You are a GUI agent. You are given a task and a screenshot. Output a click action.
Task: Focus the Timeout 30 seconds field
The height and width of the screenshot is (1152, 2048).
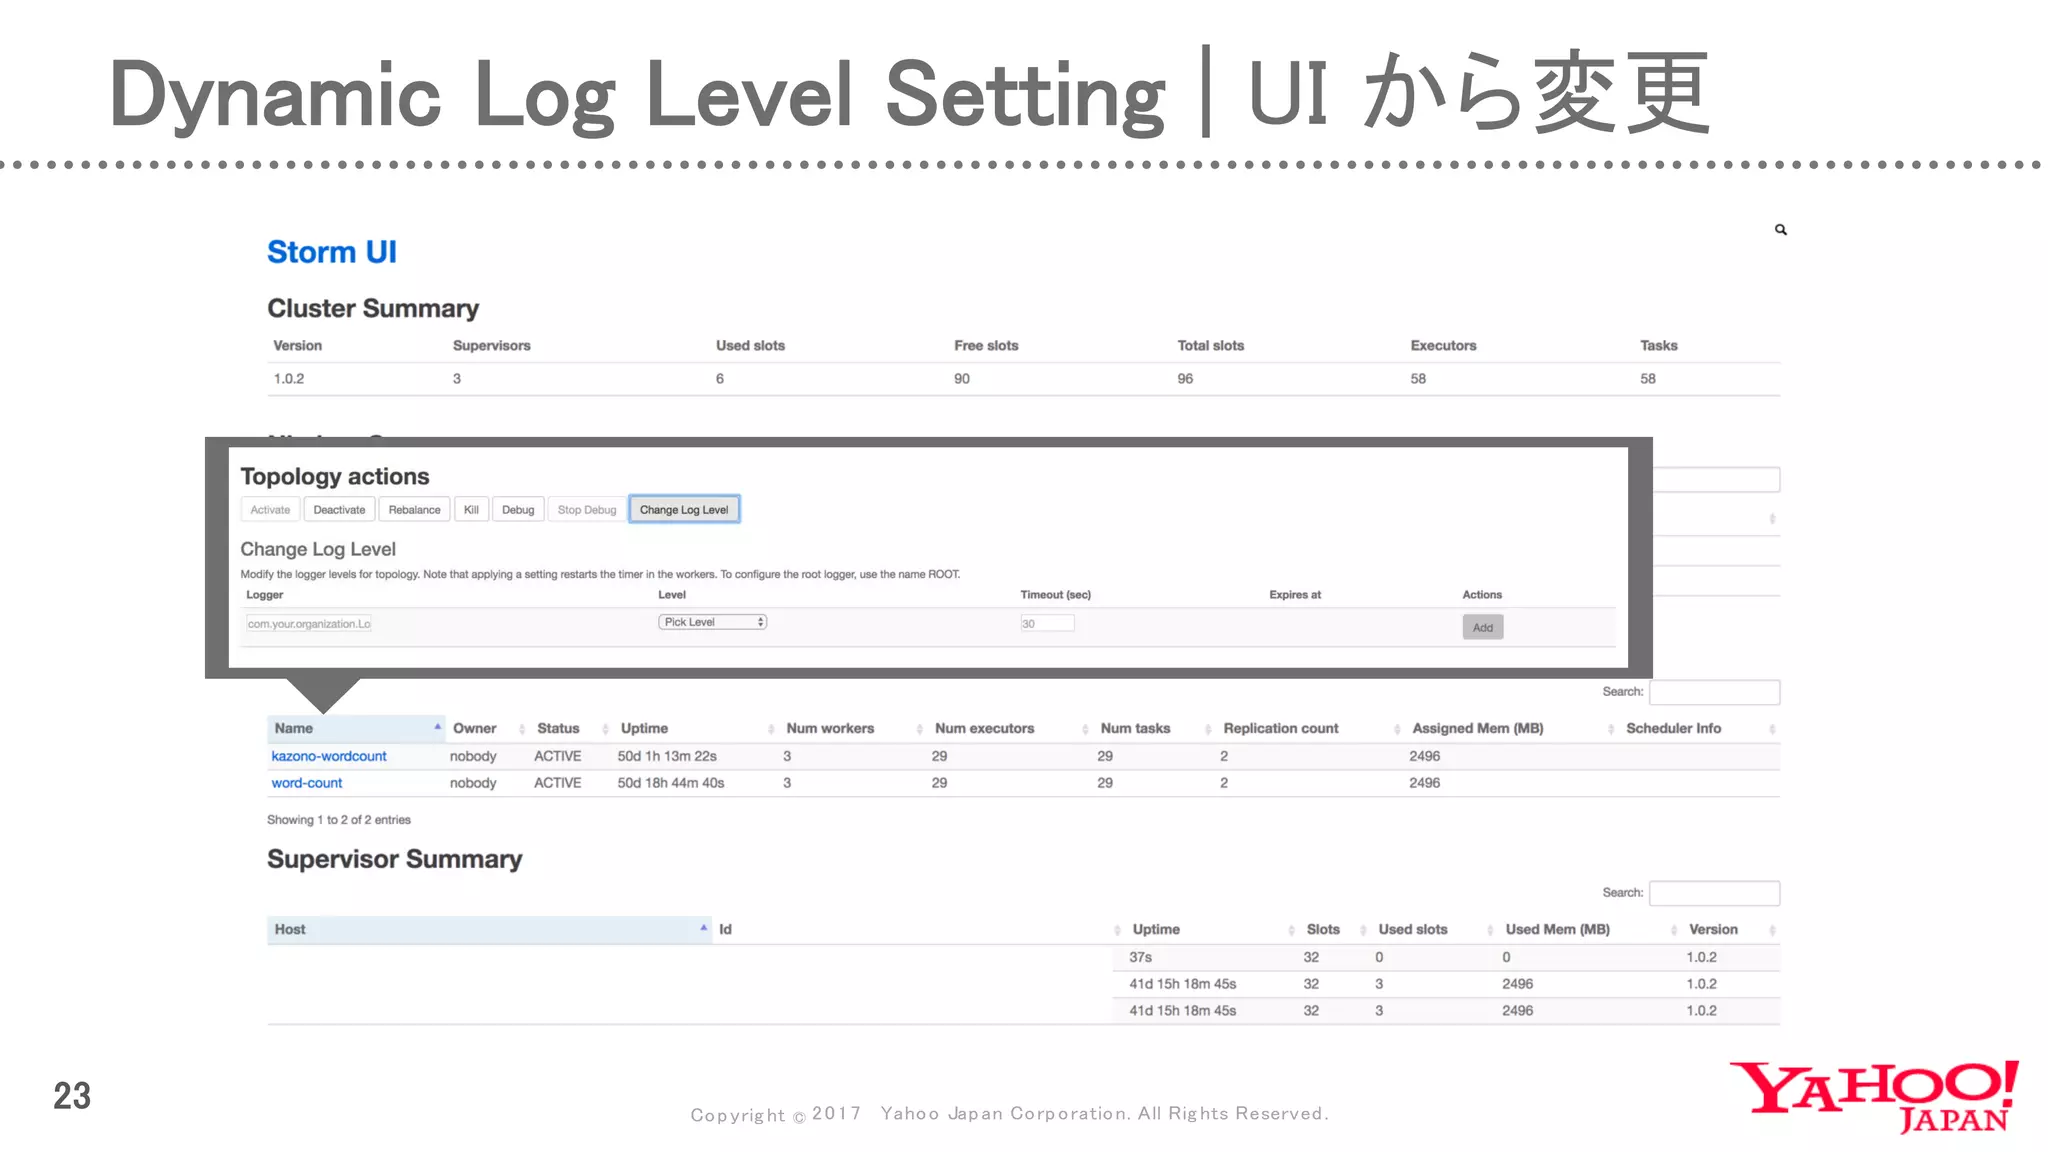[1047, 624]
